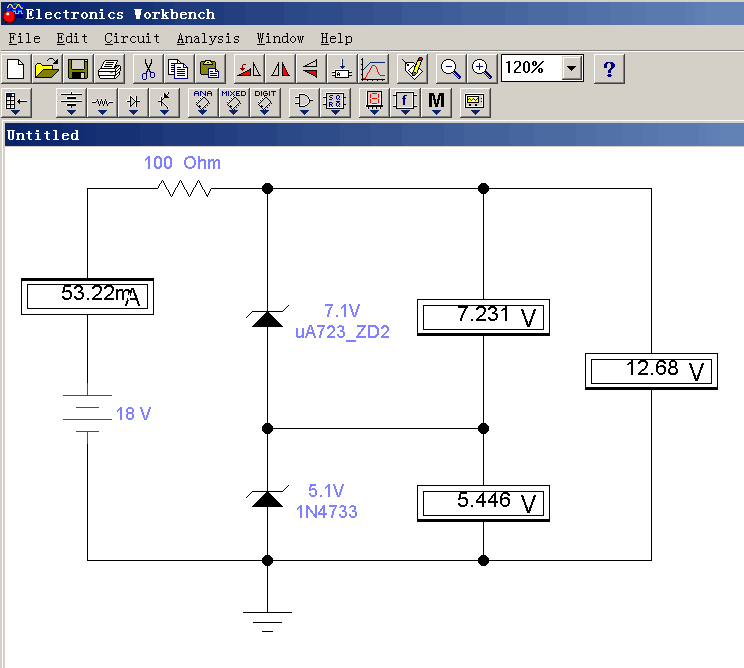Click the Paste clipboard icon

[x=209, y=69]
